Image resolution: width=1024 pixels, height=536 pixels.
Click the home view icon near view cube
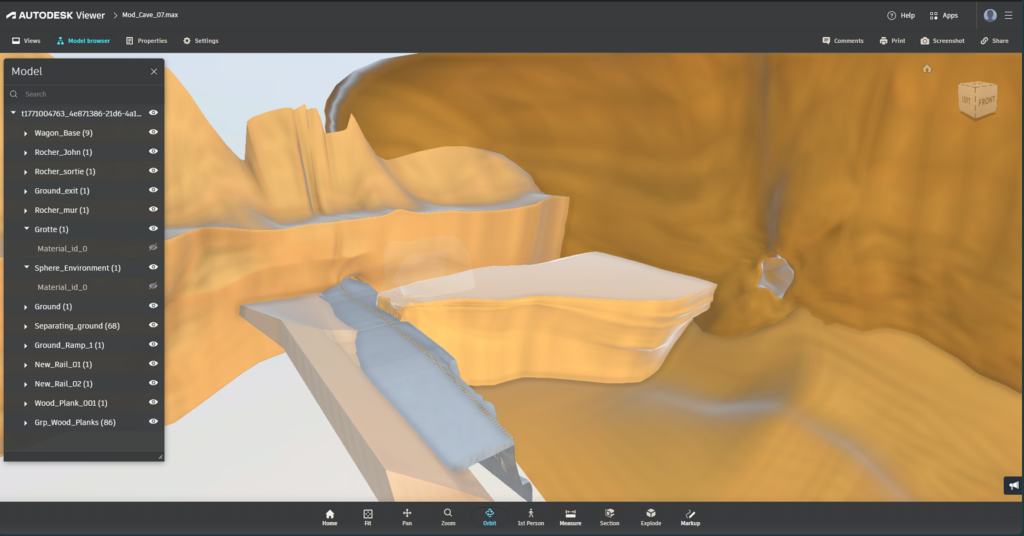coord(927,69)
